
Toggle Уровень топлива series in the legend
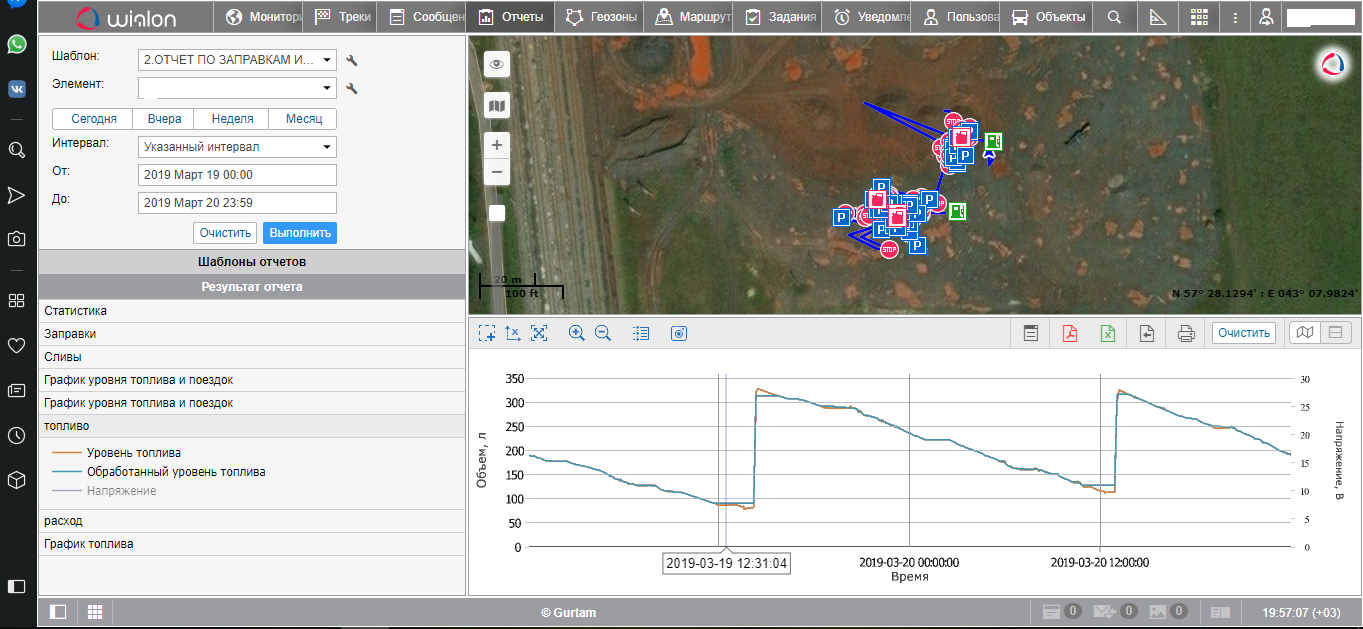133,453
